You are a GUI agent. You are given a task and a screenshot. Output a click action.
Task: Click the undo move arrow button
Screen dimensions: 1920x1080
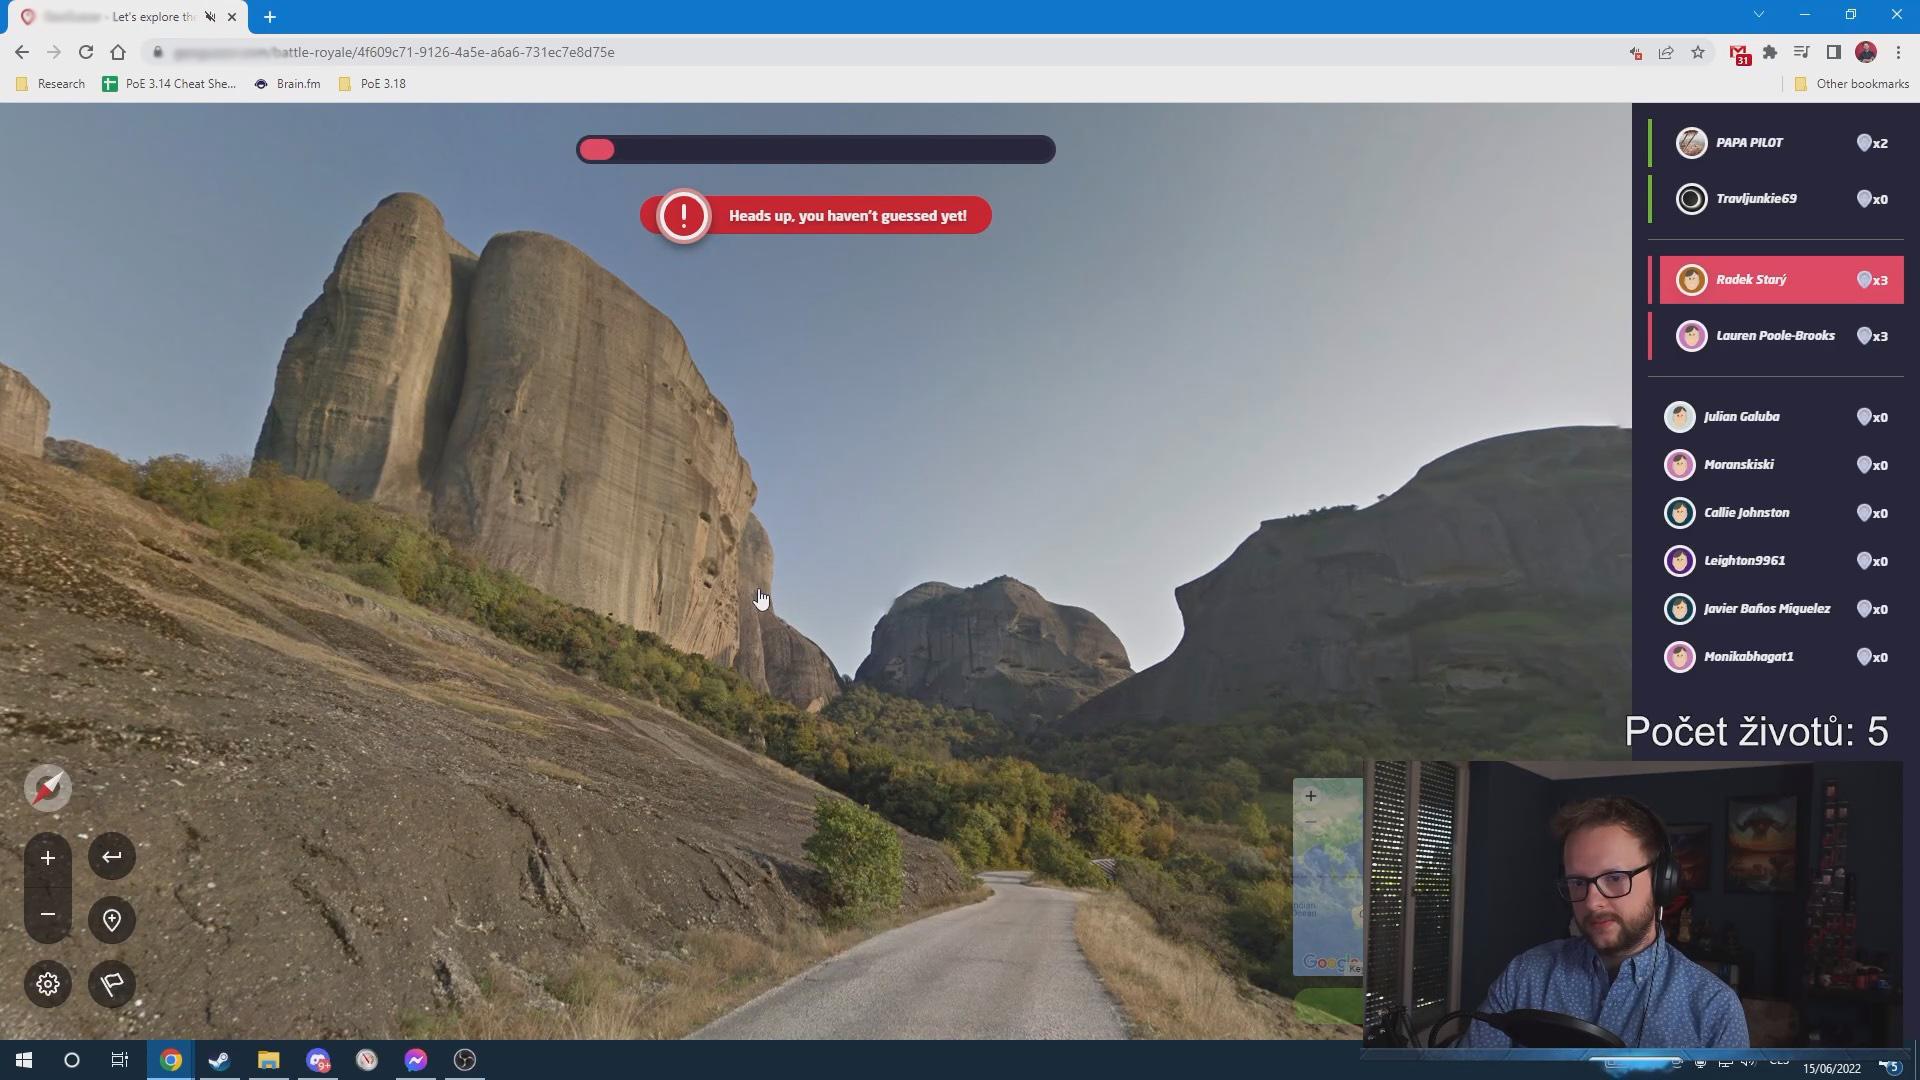[112, 857]
